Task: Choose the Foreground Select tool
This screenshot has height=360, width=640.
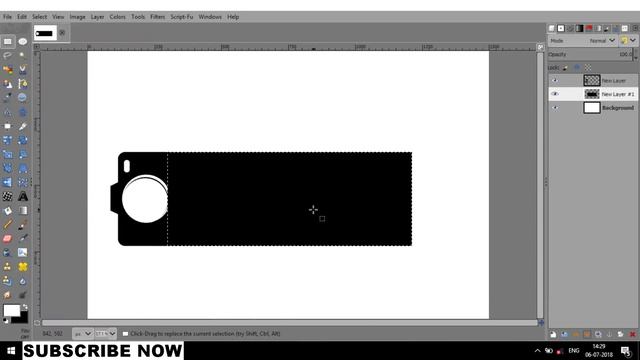Action: click(x=7, y=84)
